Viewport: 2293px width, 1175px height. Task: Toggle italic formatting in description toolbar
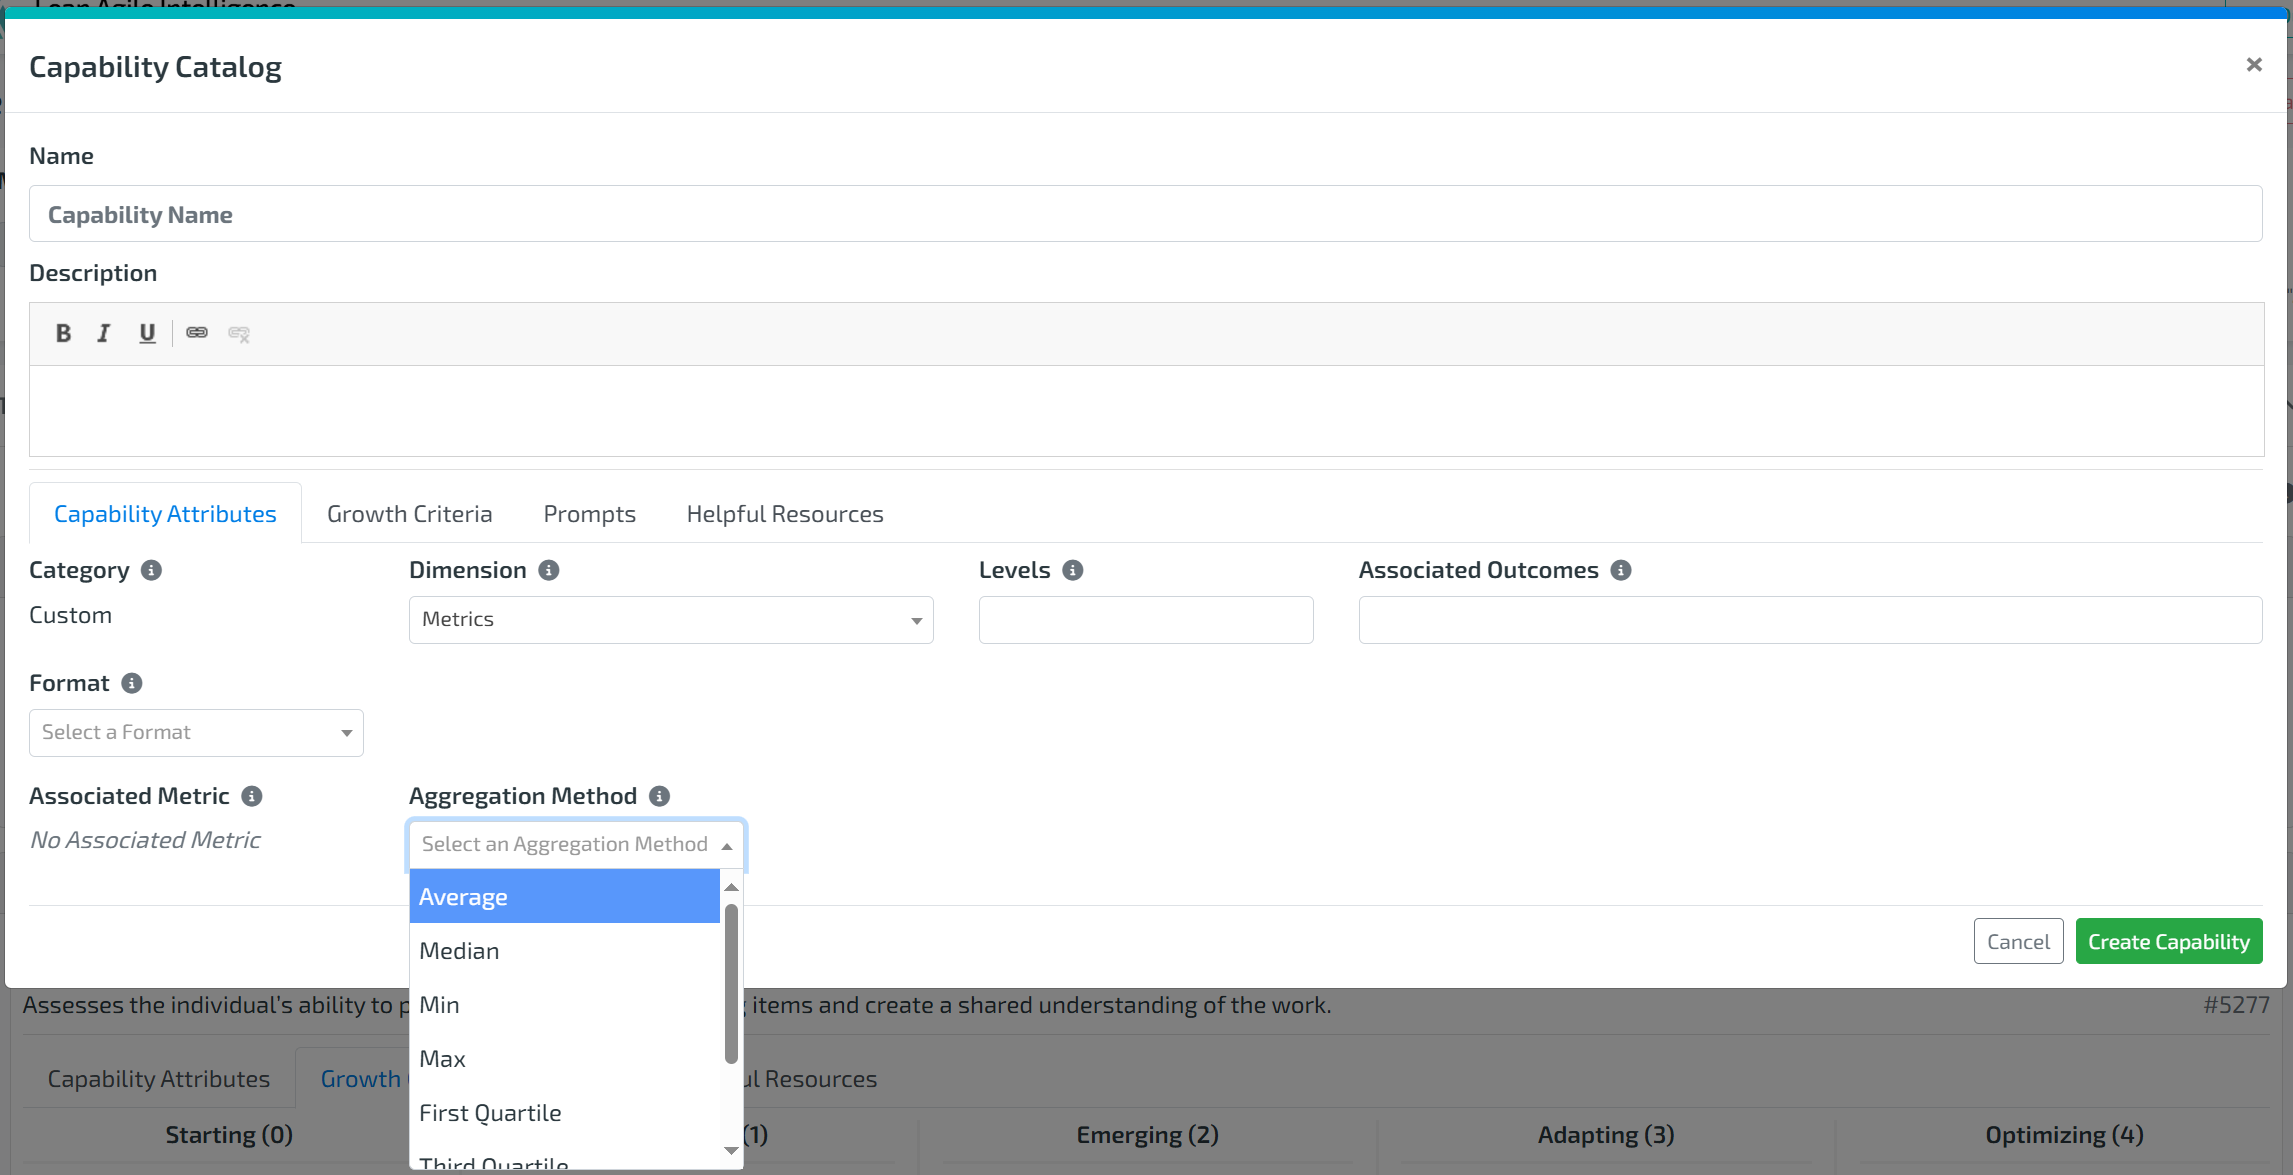tap(104, 333)
